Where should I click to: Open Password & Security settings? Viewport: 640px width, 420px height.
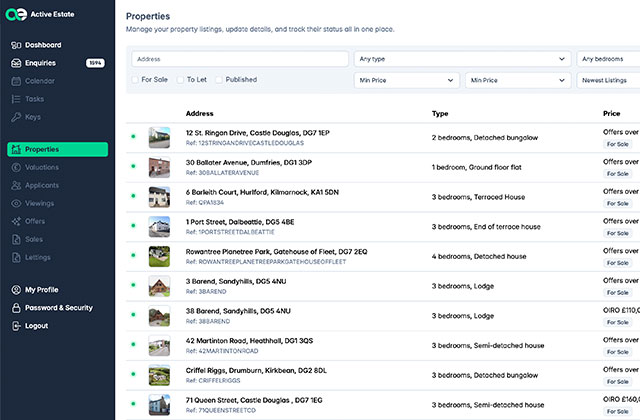[59, 308]
